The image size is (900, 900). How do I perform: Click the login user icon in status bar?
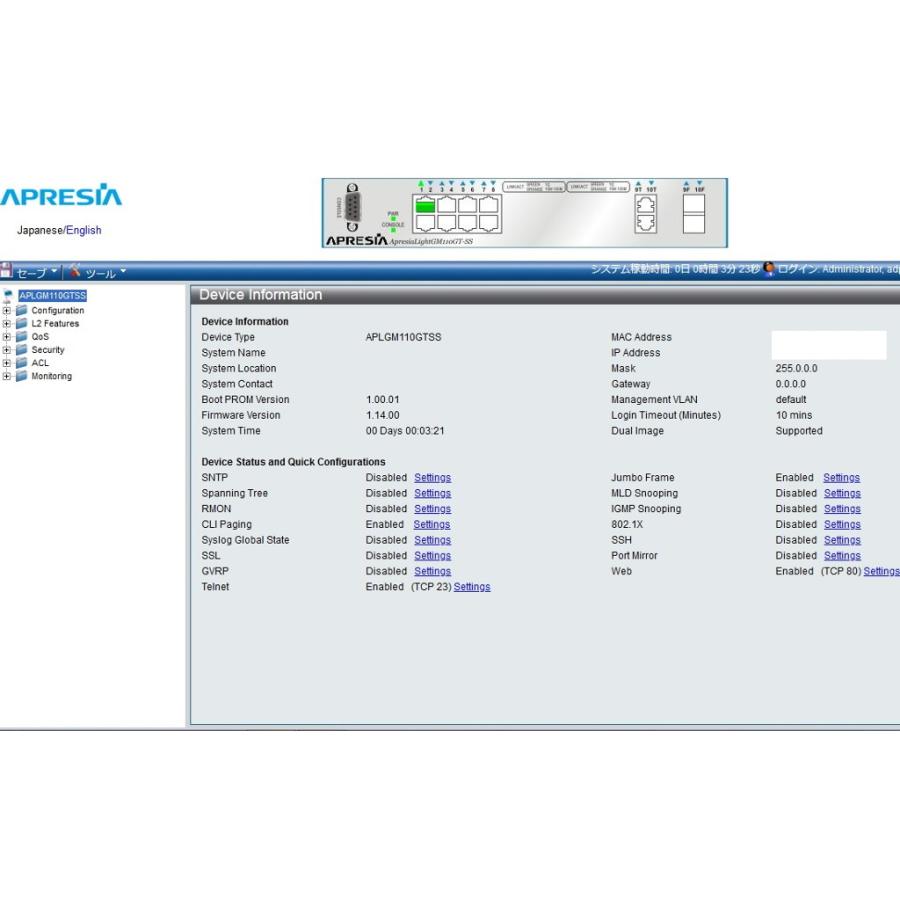point(769,269)
